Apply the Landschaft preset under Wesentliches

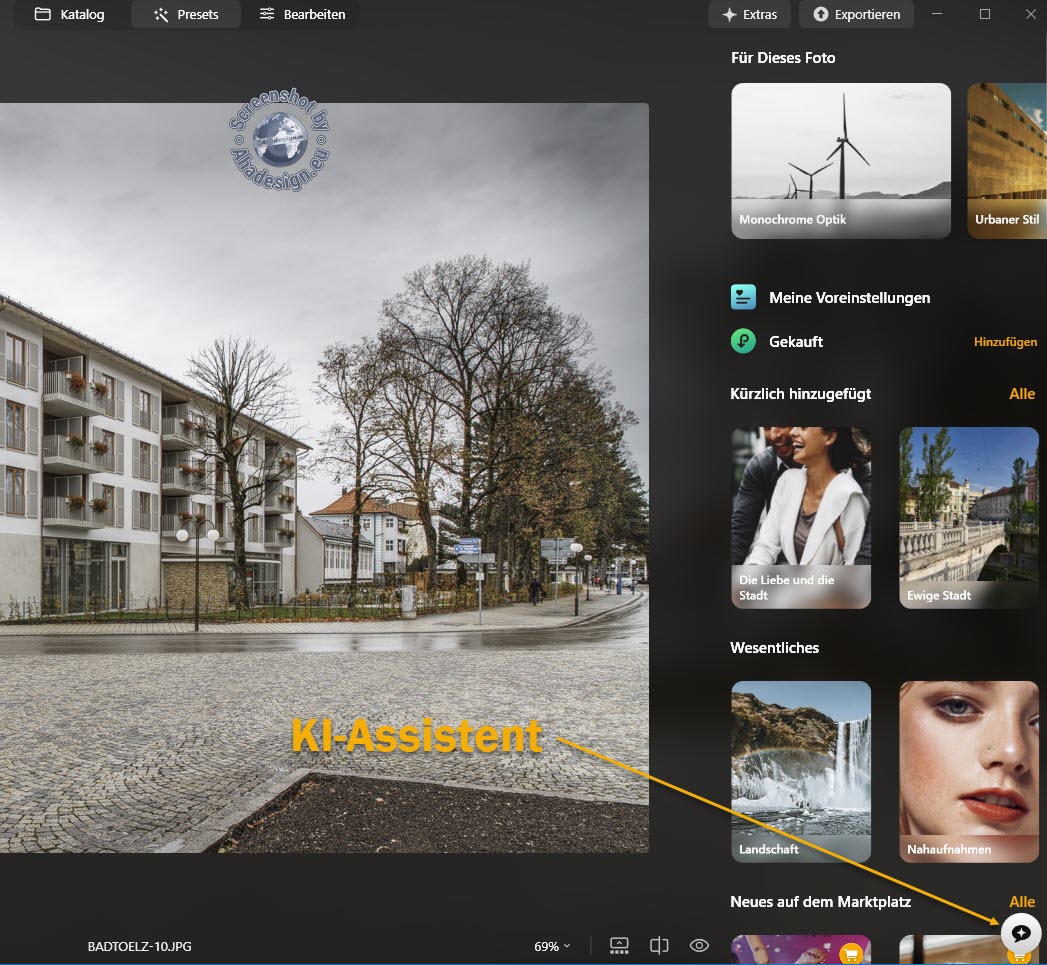[x=801, y=771]
